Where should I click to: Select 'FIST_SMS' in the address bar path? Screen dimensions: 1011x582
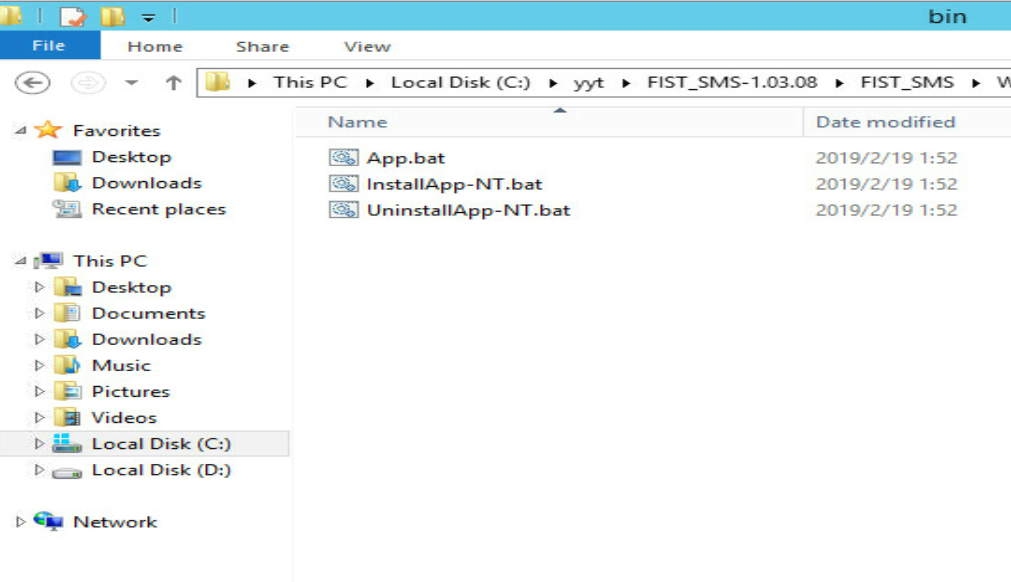pyautogui.click(x=907, y=82)
